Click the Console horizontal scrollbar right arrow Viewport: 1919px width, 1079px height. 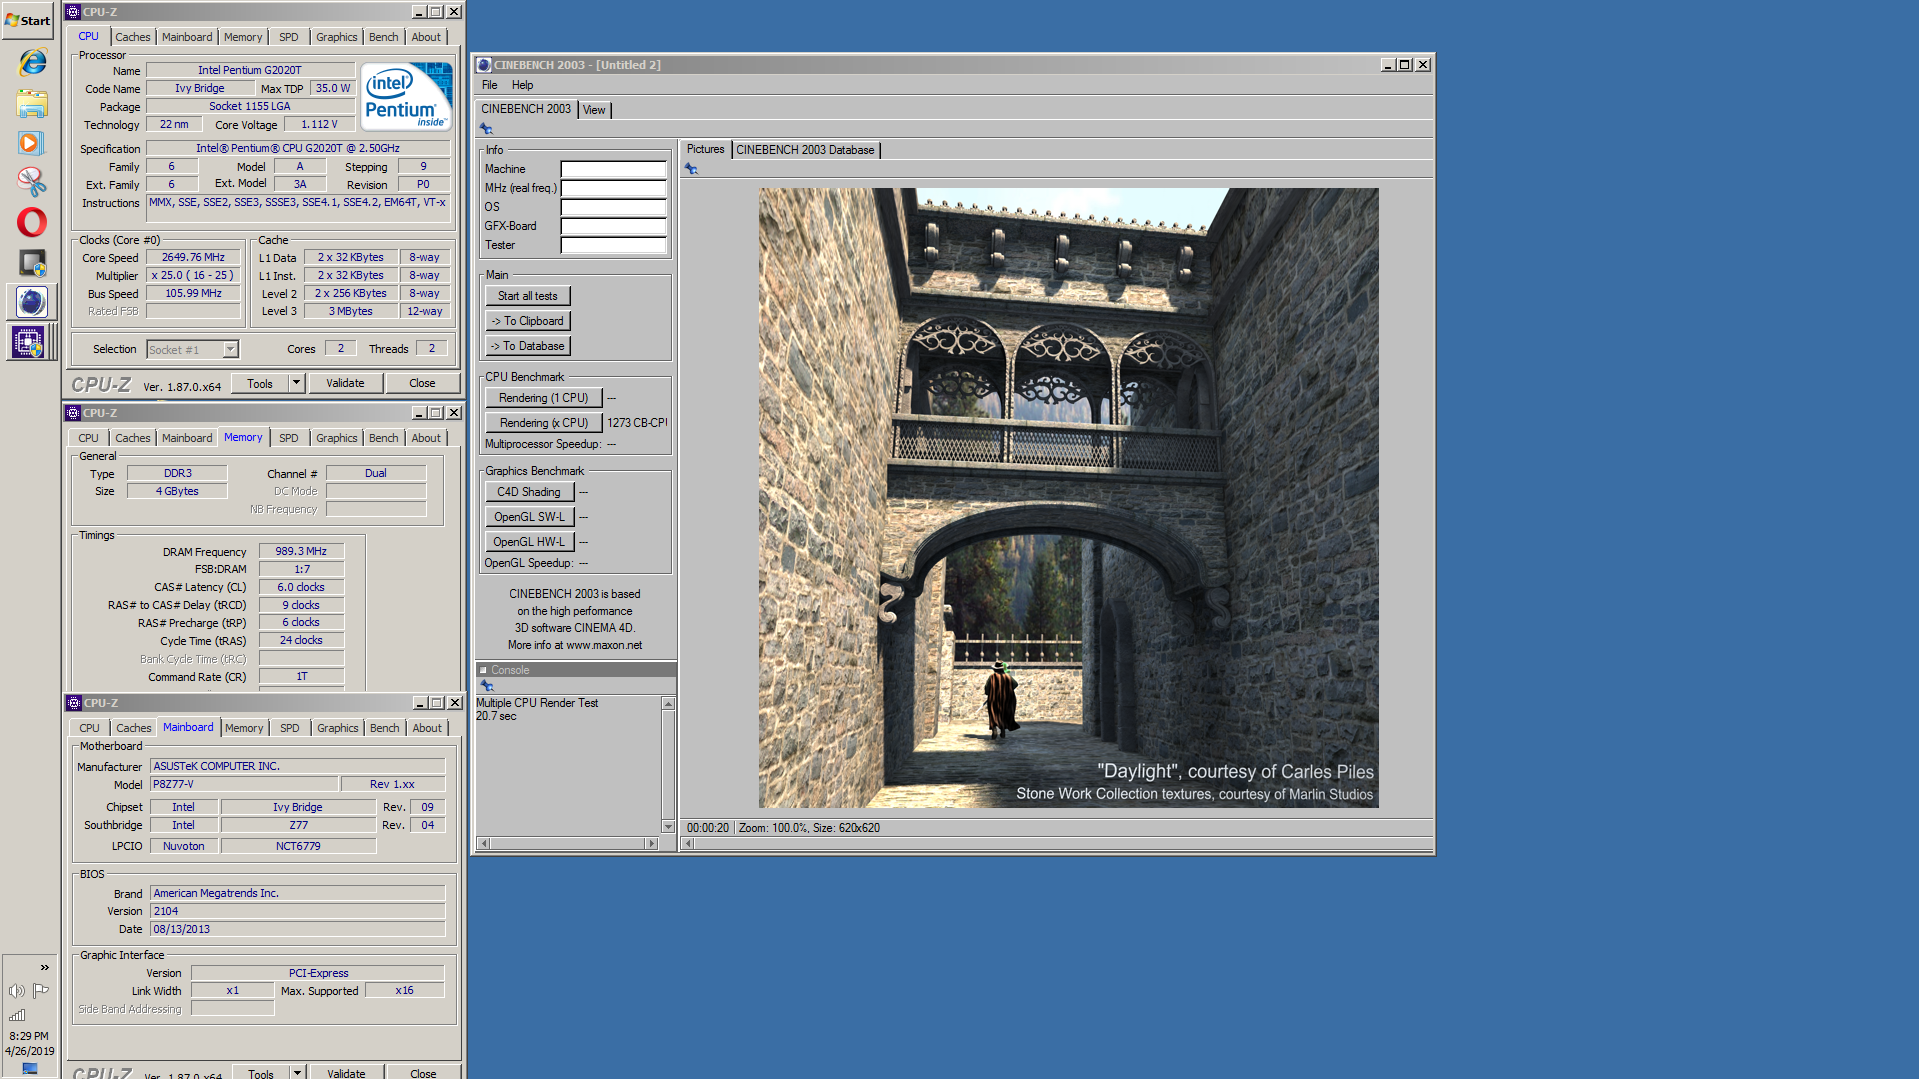[652, 843]
